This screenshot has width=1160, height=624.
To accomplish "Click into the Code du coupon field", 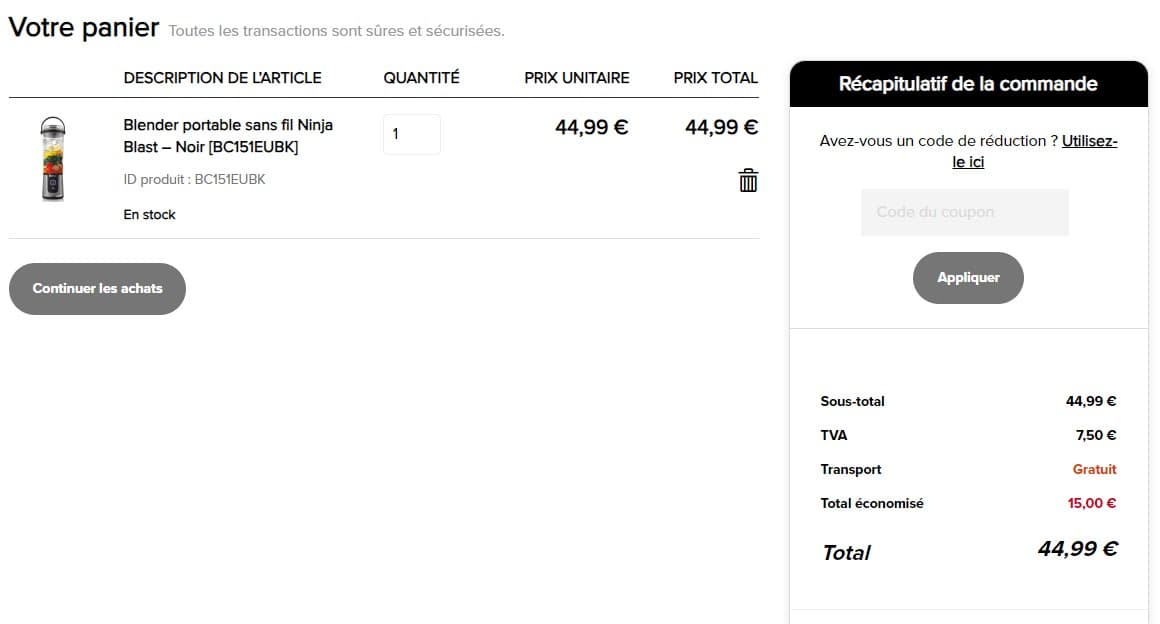I will (964, 212).
